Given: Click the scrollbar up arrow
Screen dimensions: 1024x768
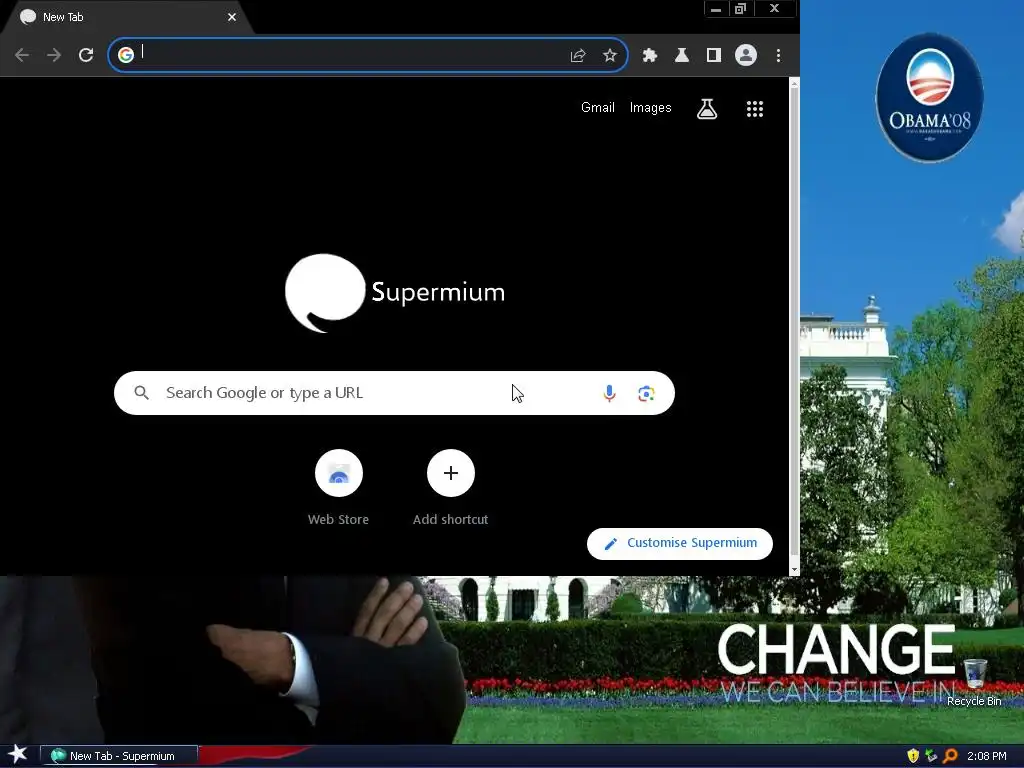Looking at the screenshot, I should (x=794, y=84).
